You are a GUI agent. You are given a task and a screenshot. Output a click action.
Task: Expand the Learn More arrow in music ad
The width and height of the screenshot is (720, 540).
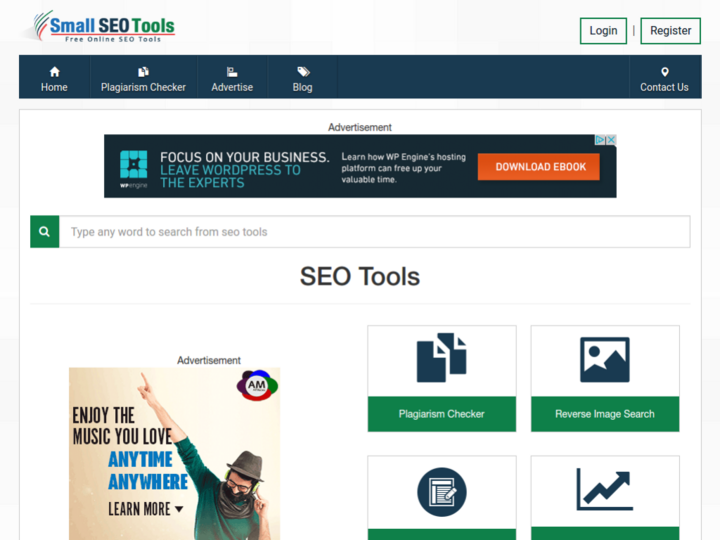pyautogui.click(x=179, y=509)
